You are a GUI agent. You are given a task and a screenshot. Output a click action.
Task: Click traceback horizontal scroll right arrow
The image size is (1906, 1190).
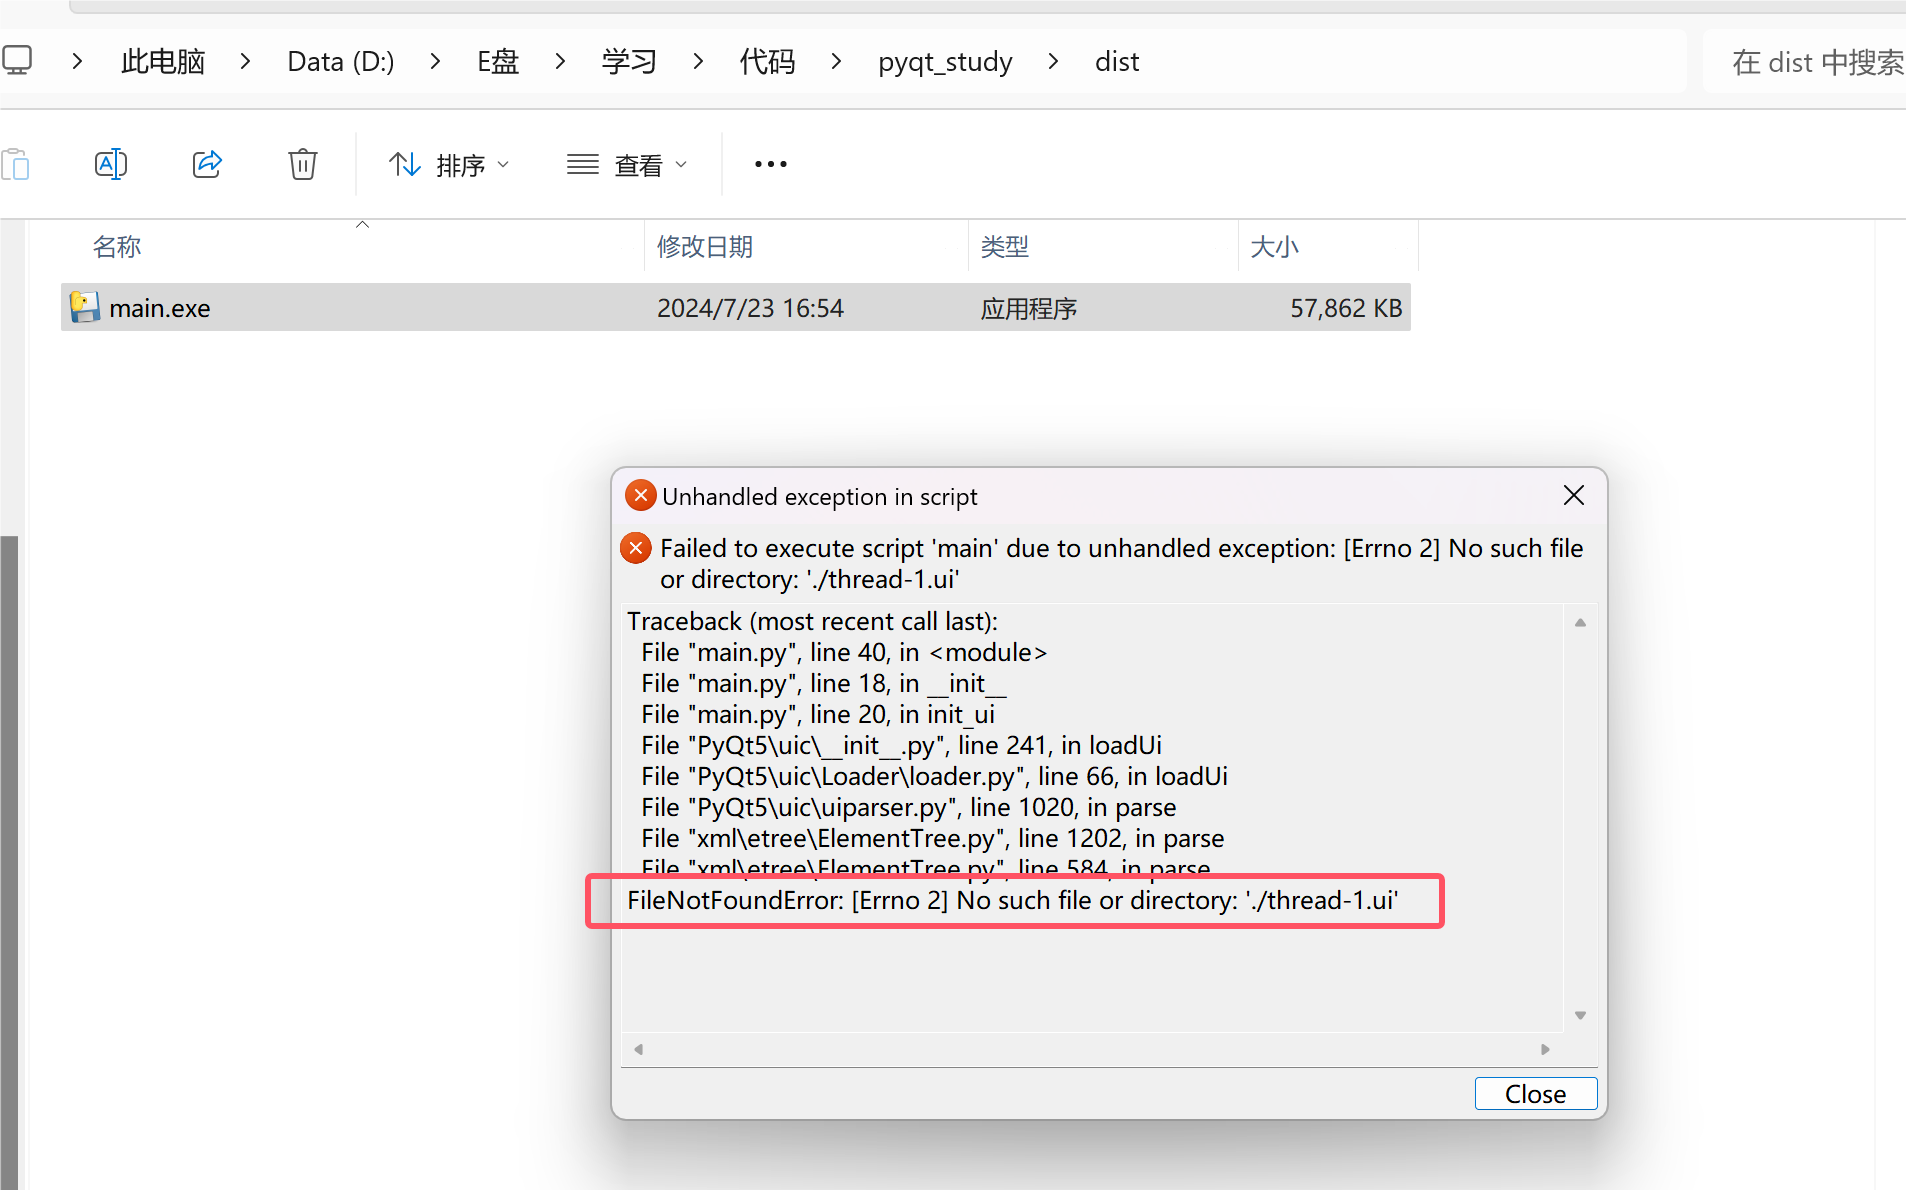pyautogui.click(x=1545, y=1049)
